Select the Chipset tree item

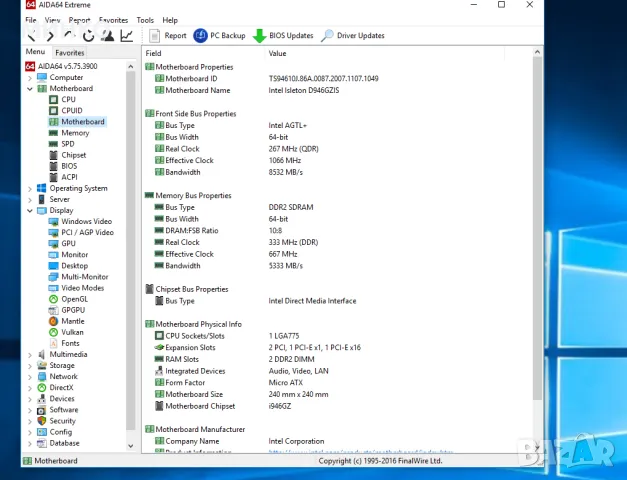[x=74, y=155]
